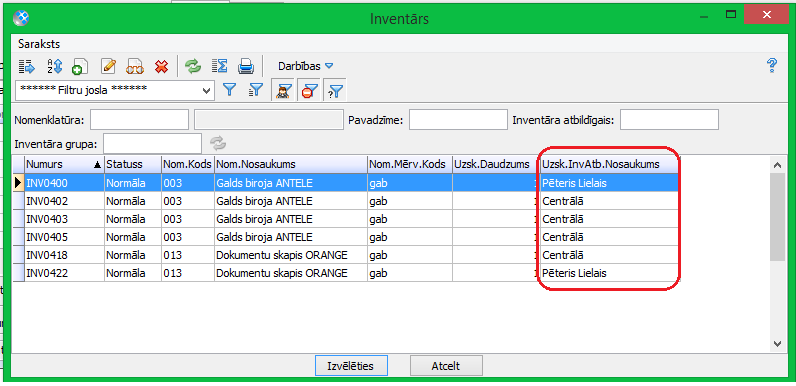Click the edit record pencil icon
796x386 pixels.
(x=108, y=66)
